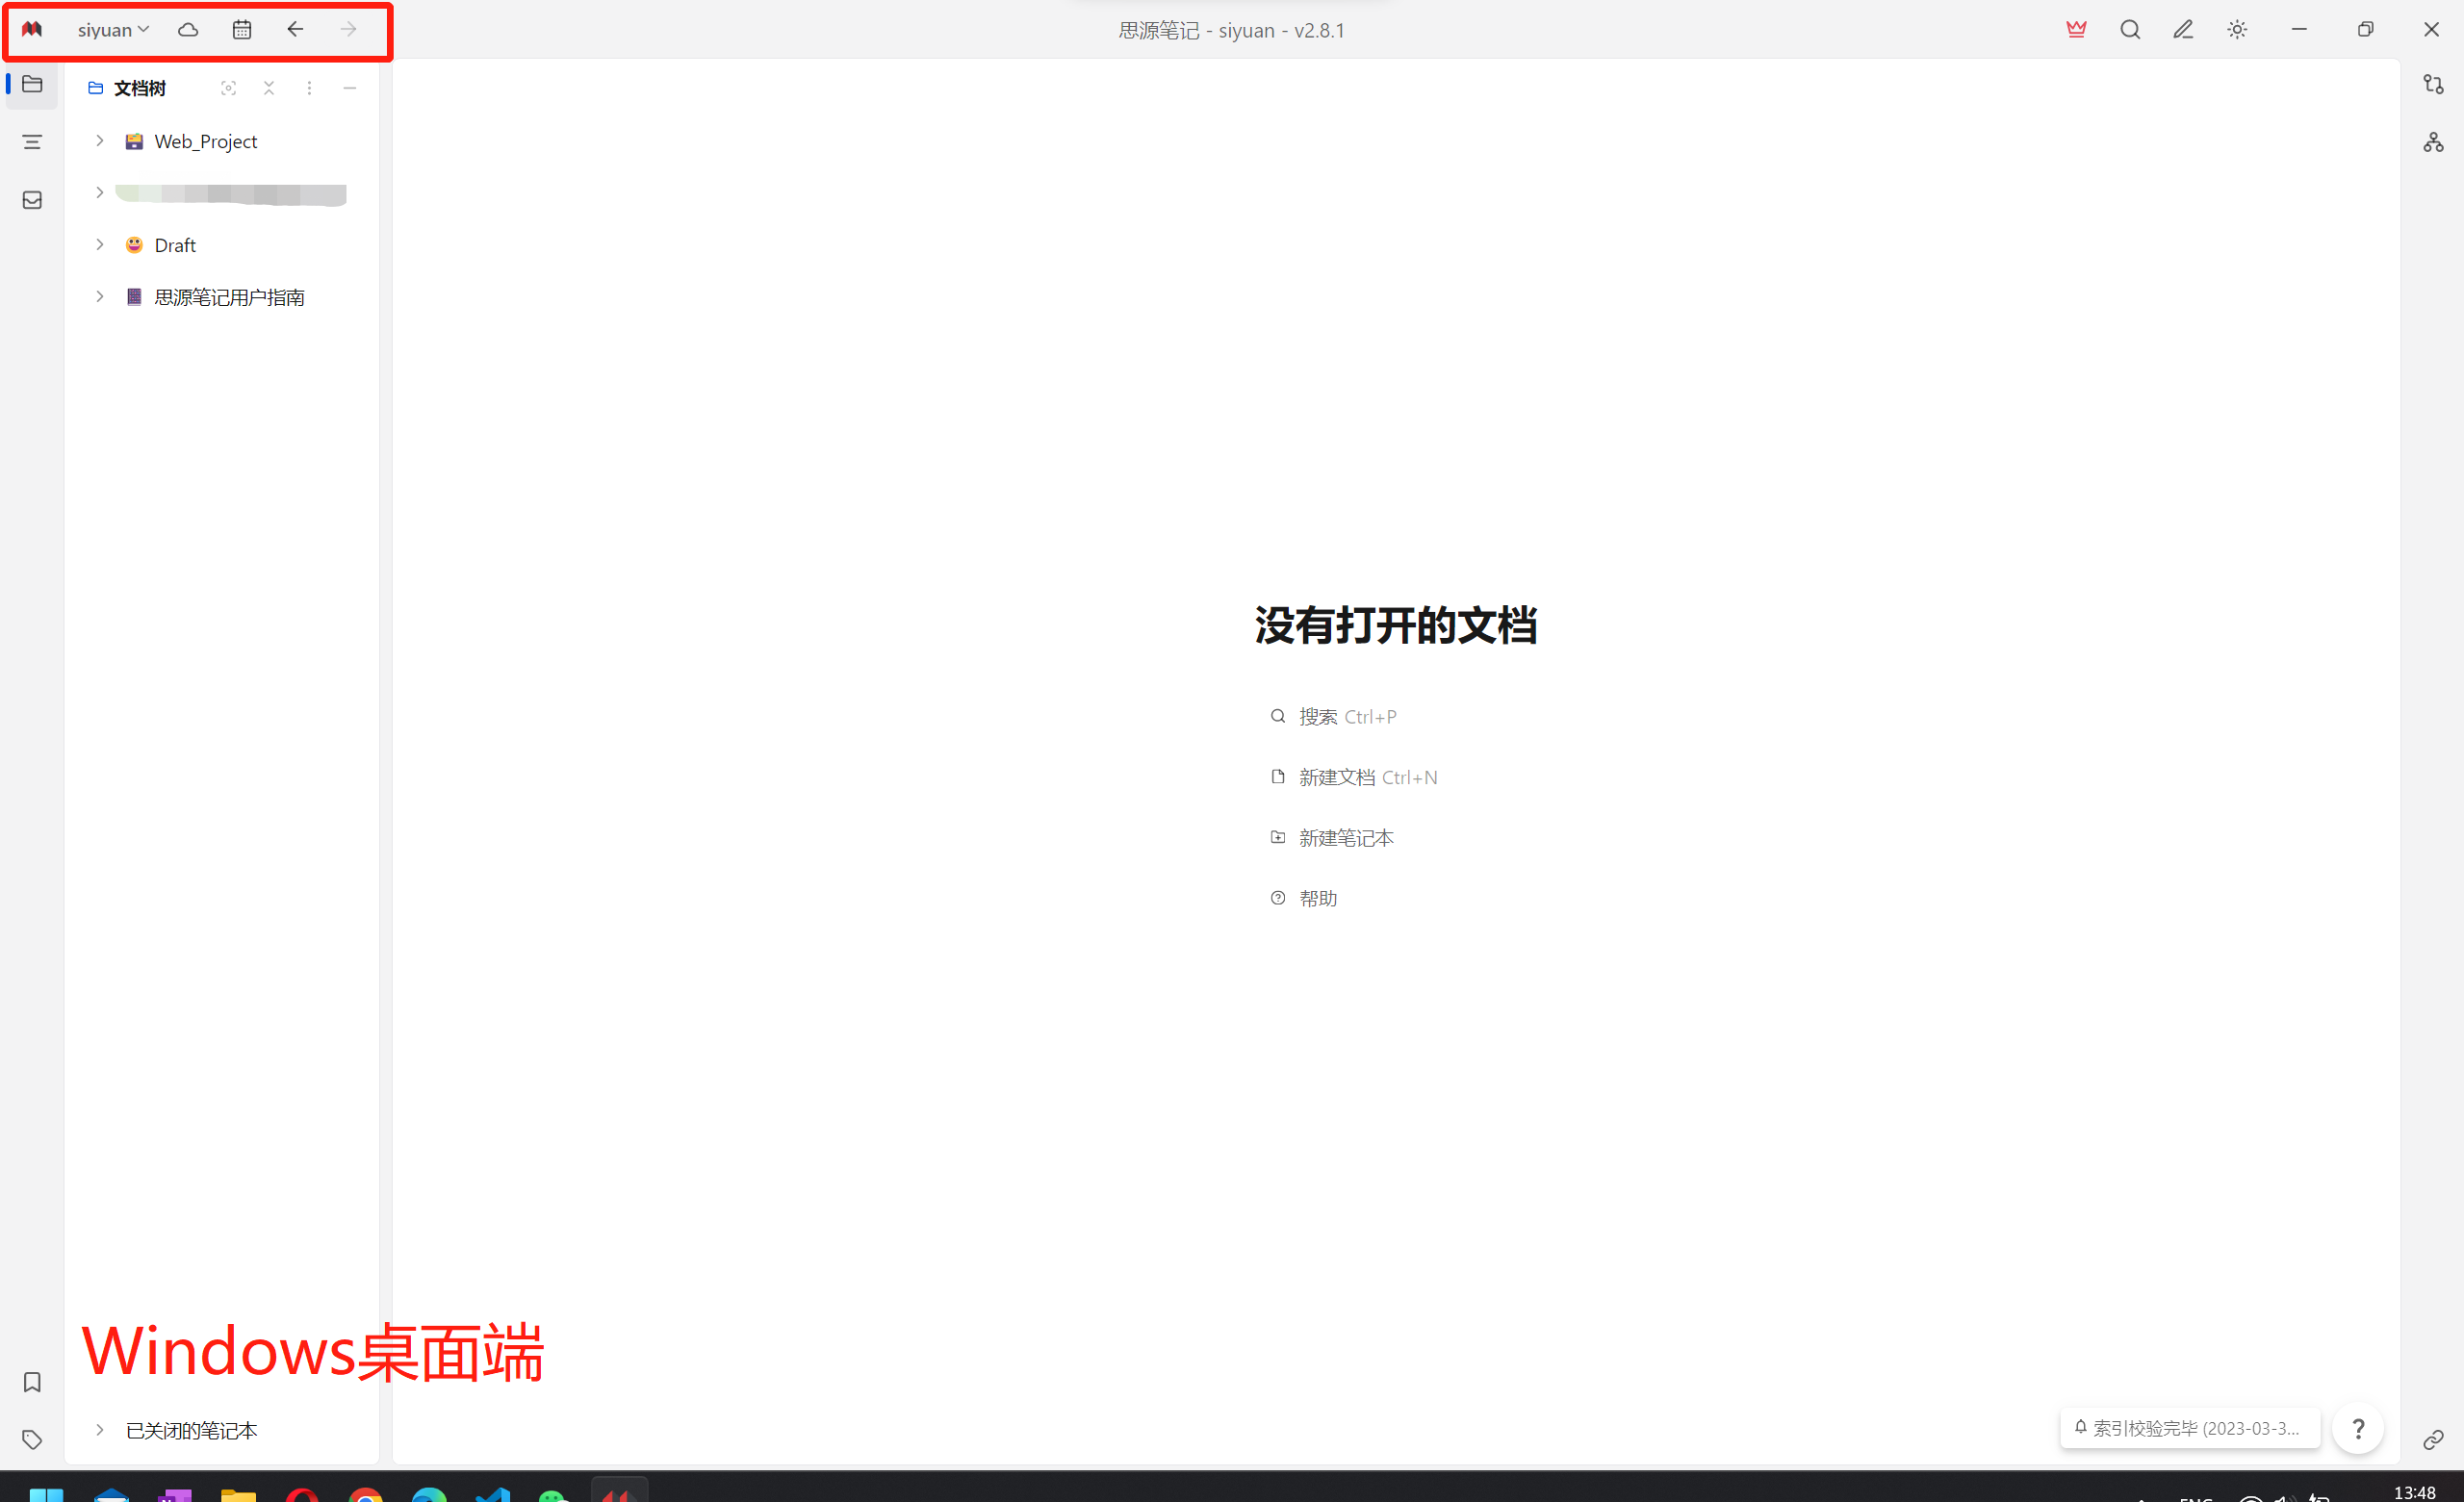Open the tags panel icon

(x=32, y=1439)
